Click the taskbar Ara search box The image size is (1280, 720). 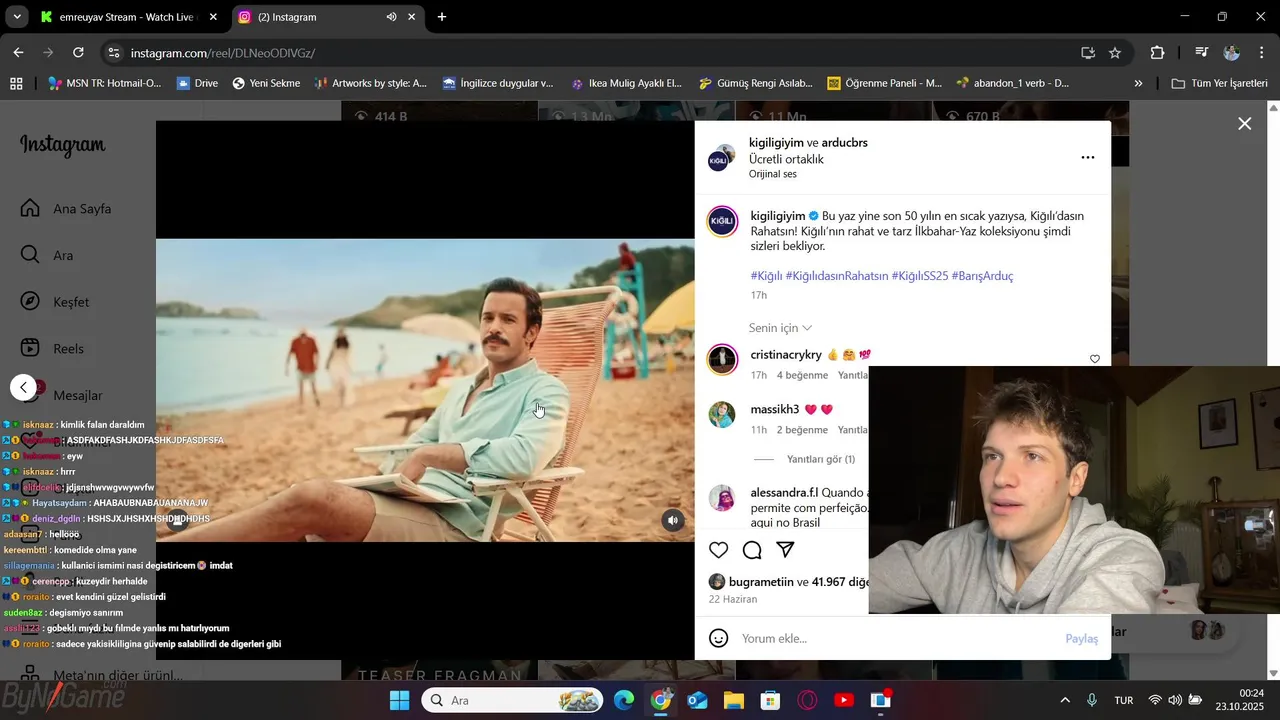[x=512, y=700]
